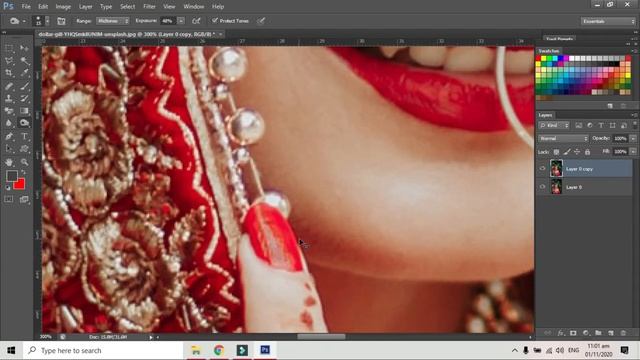The width and height of the screenshot is (640, 360).
Task: Open the Opacity slider dropdown arrow
Action: pos(633,139)
